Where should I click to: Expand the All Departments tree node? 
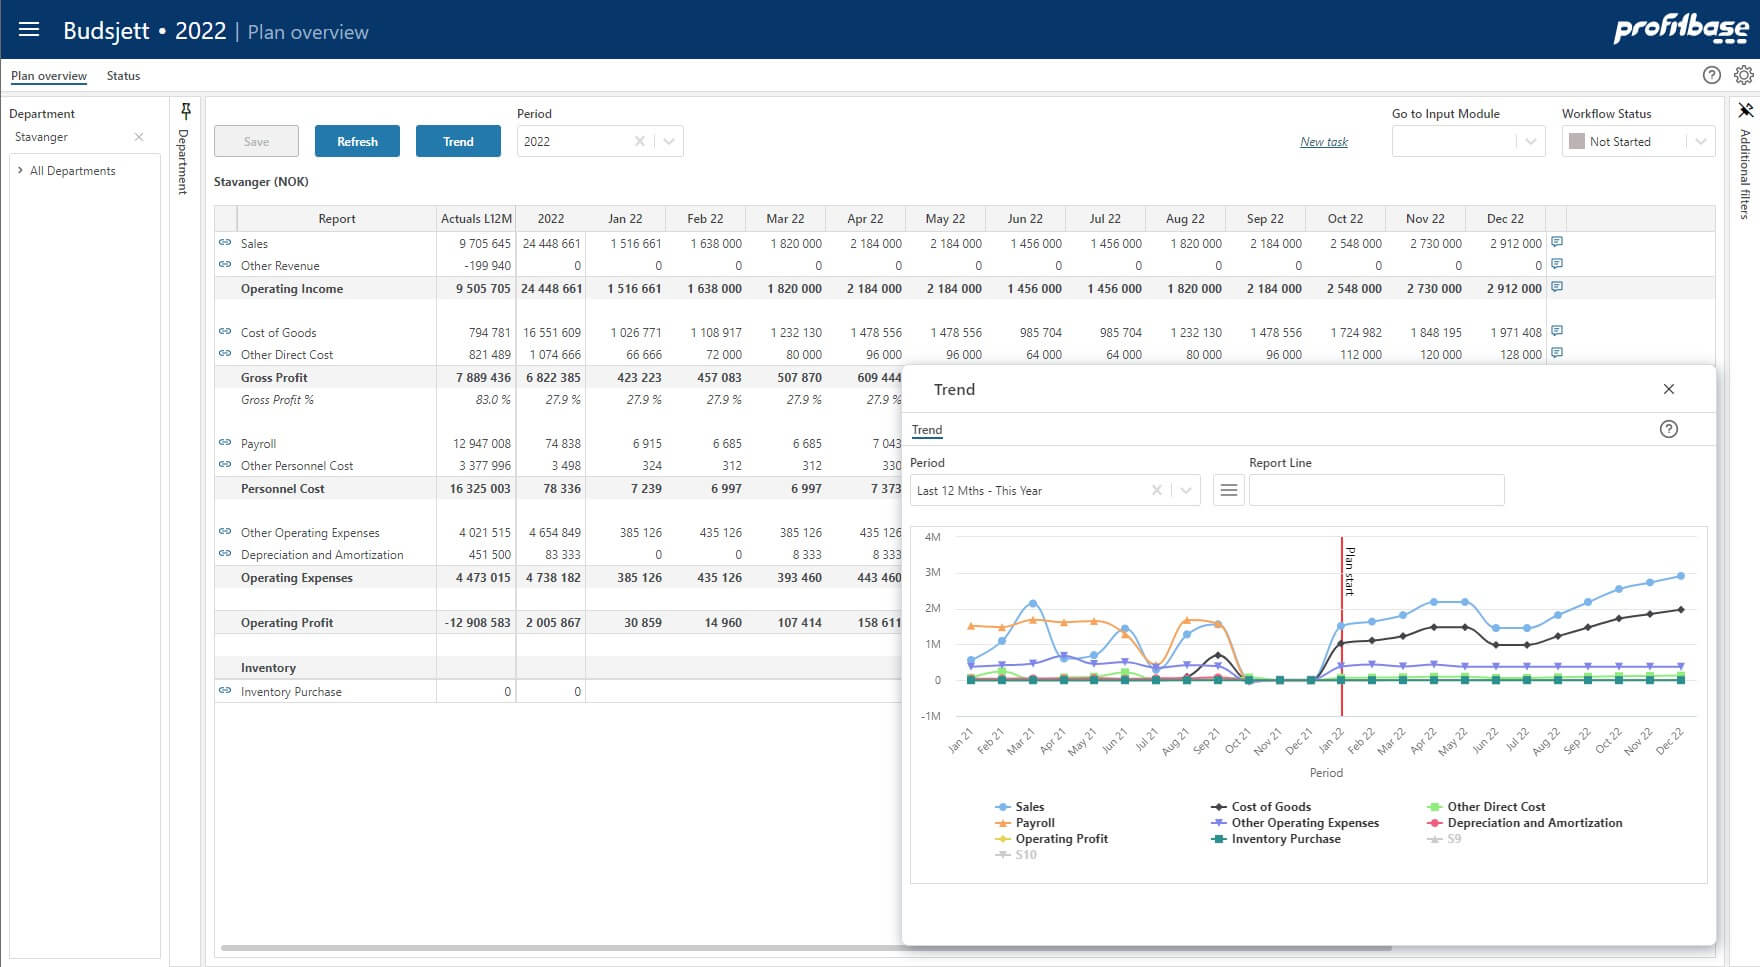[x=20, y=171]
